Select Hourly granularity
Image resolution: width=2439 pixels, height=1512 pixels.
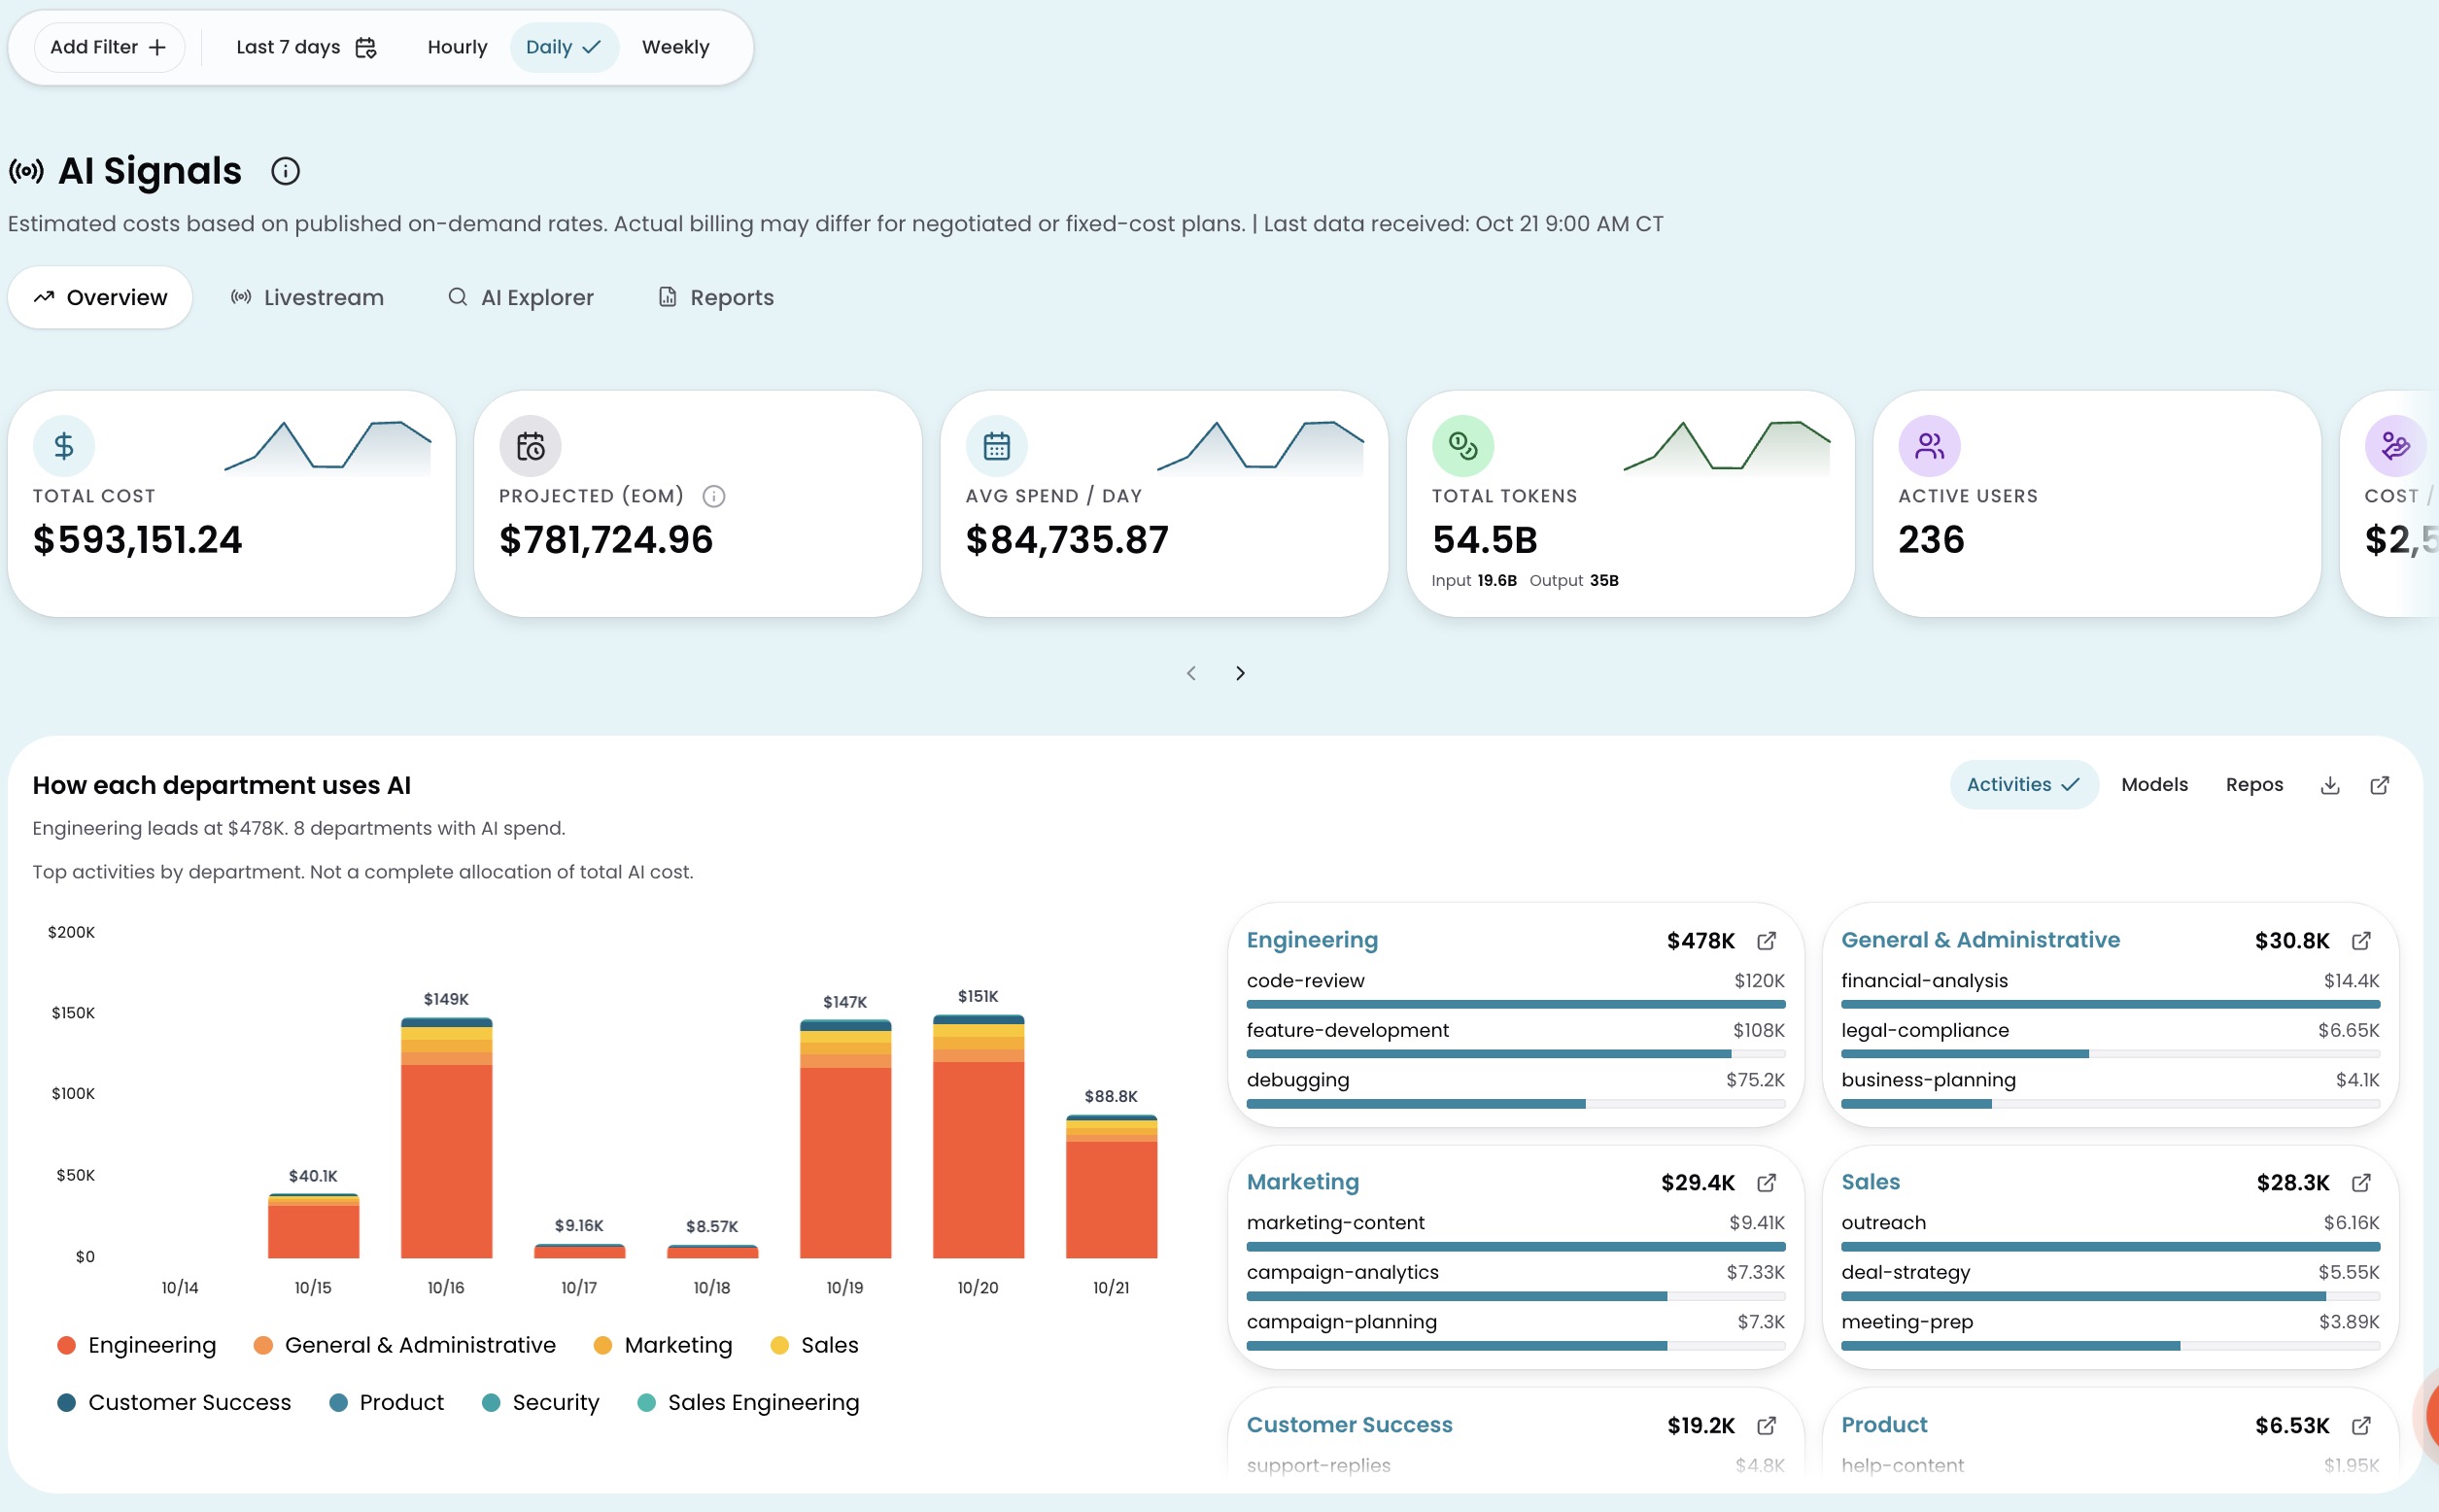[x=457, y=47]
